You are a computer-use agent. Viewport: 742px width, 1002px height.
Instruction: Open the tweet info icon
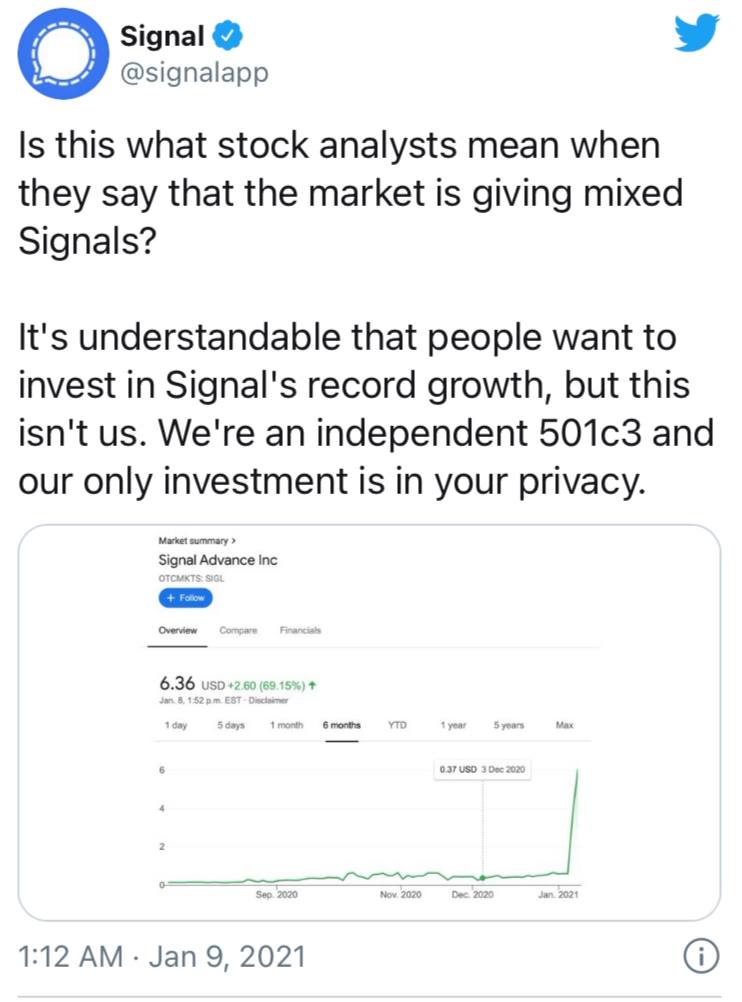pos(702,956)
